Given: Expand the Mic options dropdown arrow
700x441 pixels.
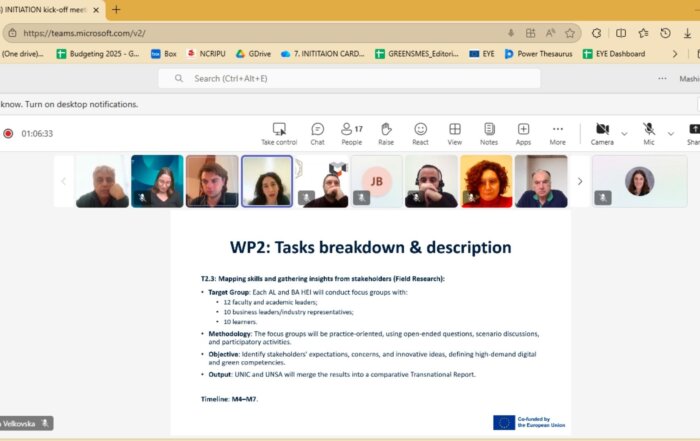Looking at the screenshot, I should (x=670, y=132).
